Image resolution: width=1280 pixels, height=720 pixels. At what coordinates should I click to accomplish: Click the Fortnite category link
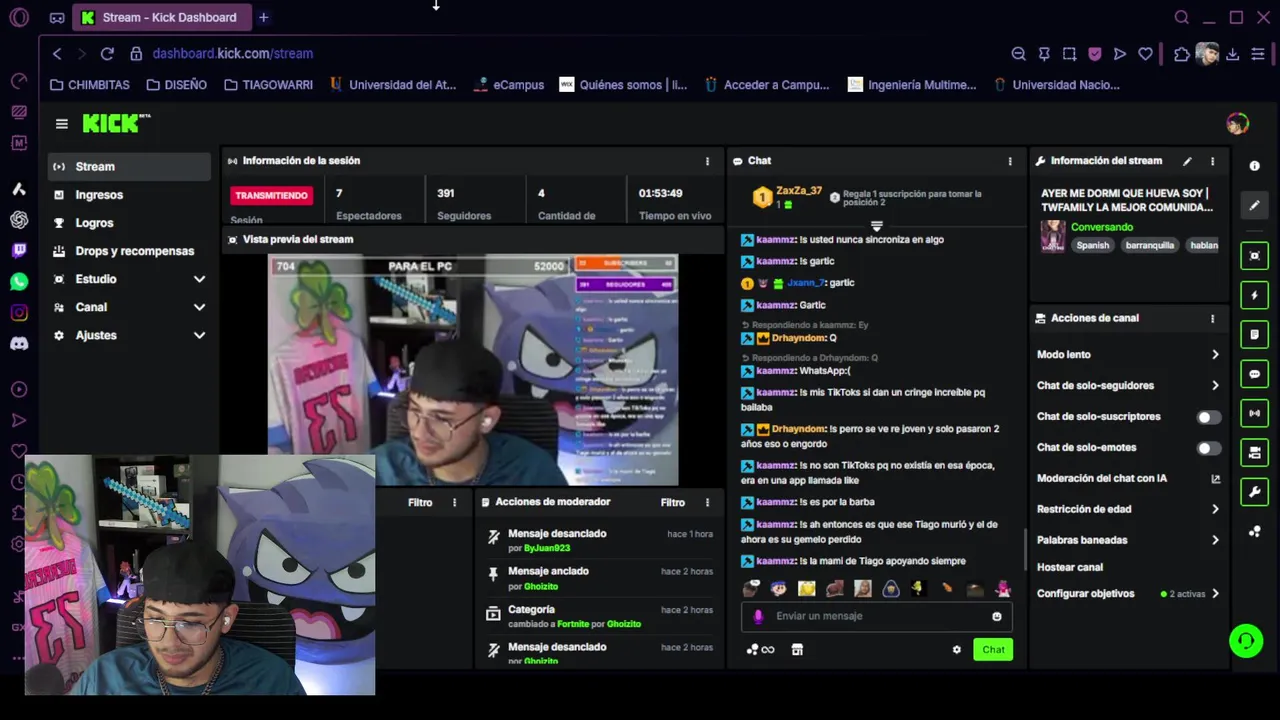pyautogui.click(x=573, y=625)
